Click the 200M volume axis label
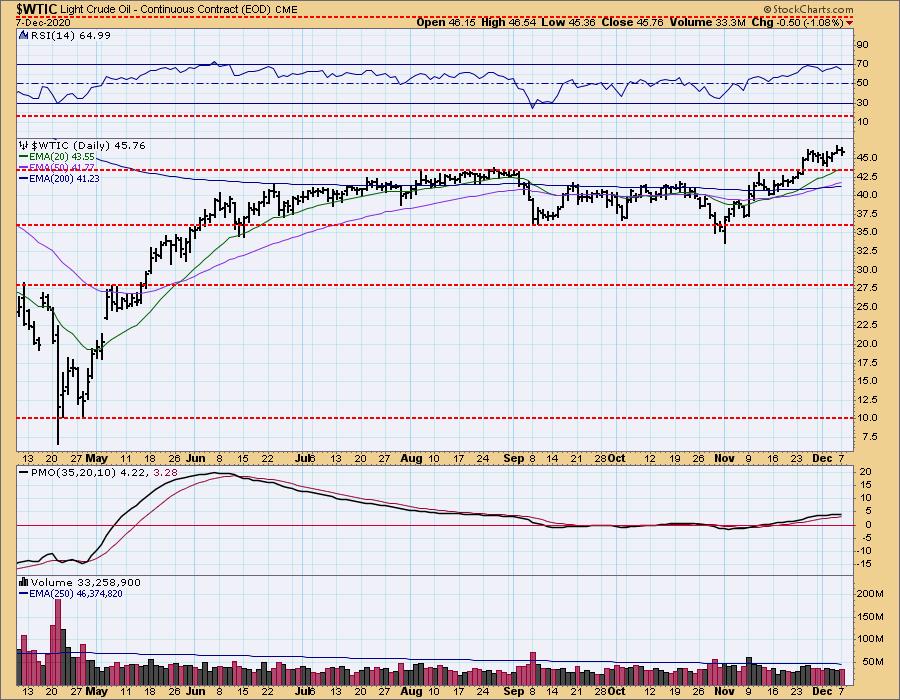Screen dimensions: 900x700 (x=870, y=594)
